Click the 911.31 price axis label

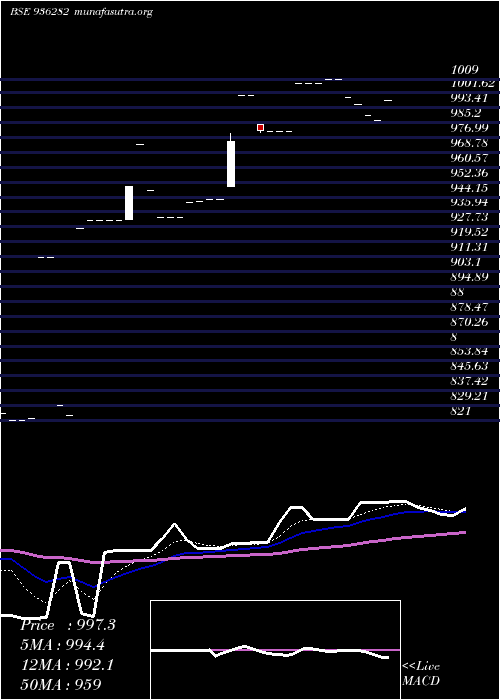tap(469, 247)
